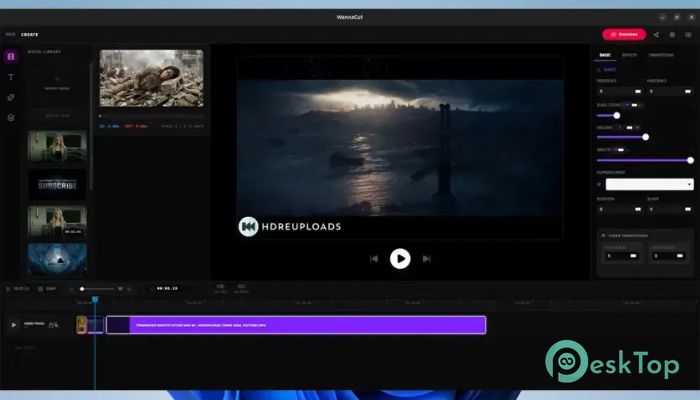Click the Video Transform section header icon
700x400 pixels.
coord(604,235)
